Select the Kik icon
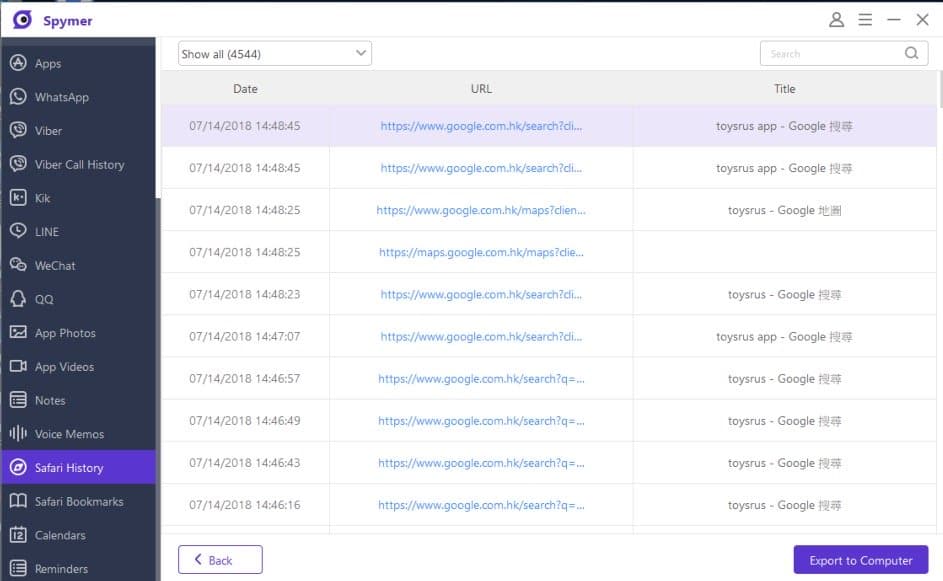 pyautogui.click(x=18, y=197)
